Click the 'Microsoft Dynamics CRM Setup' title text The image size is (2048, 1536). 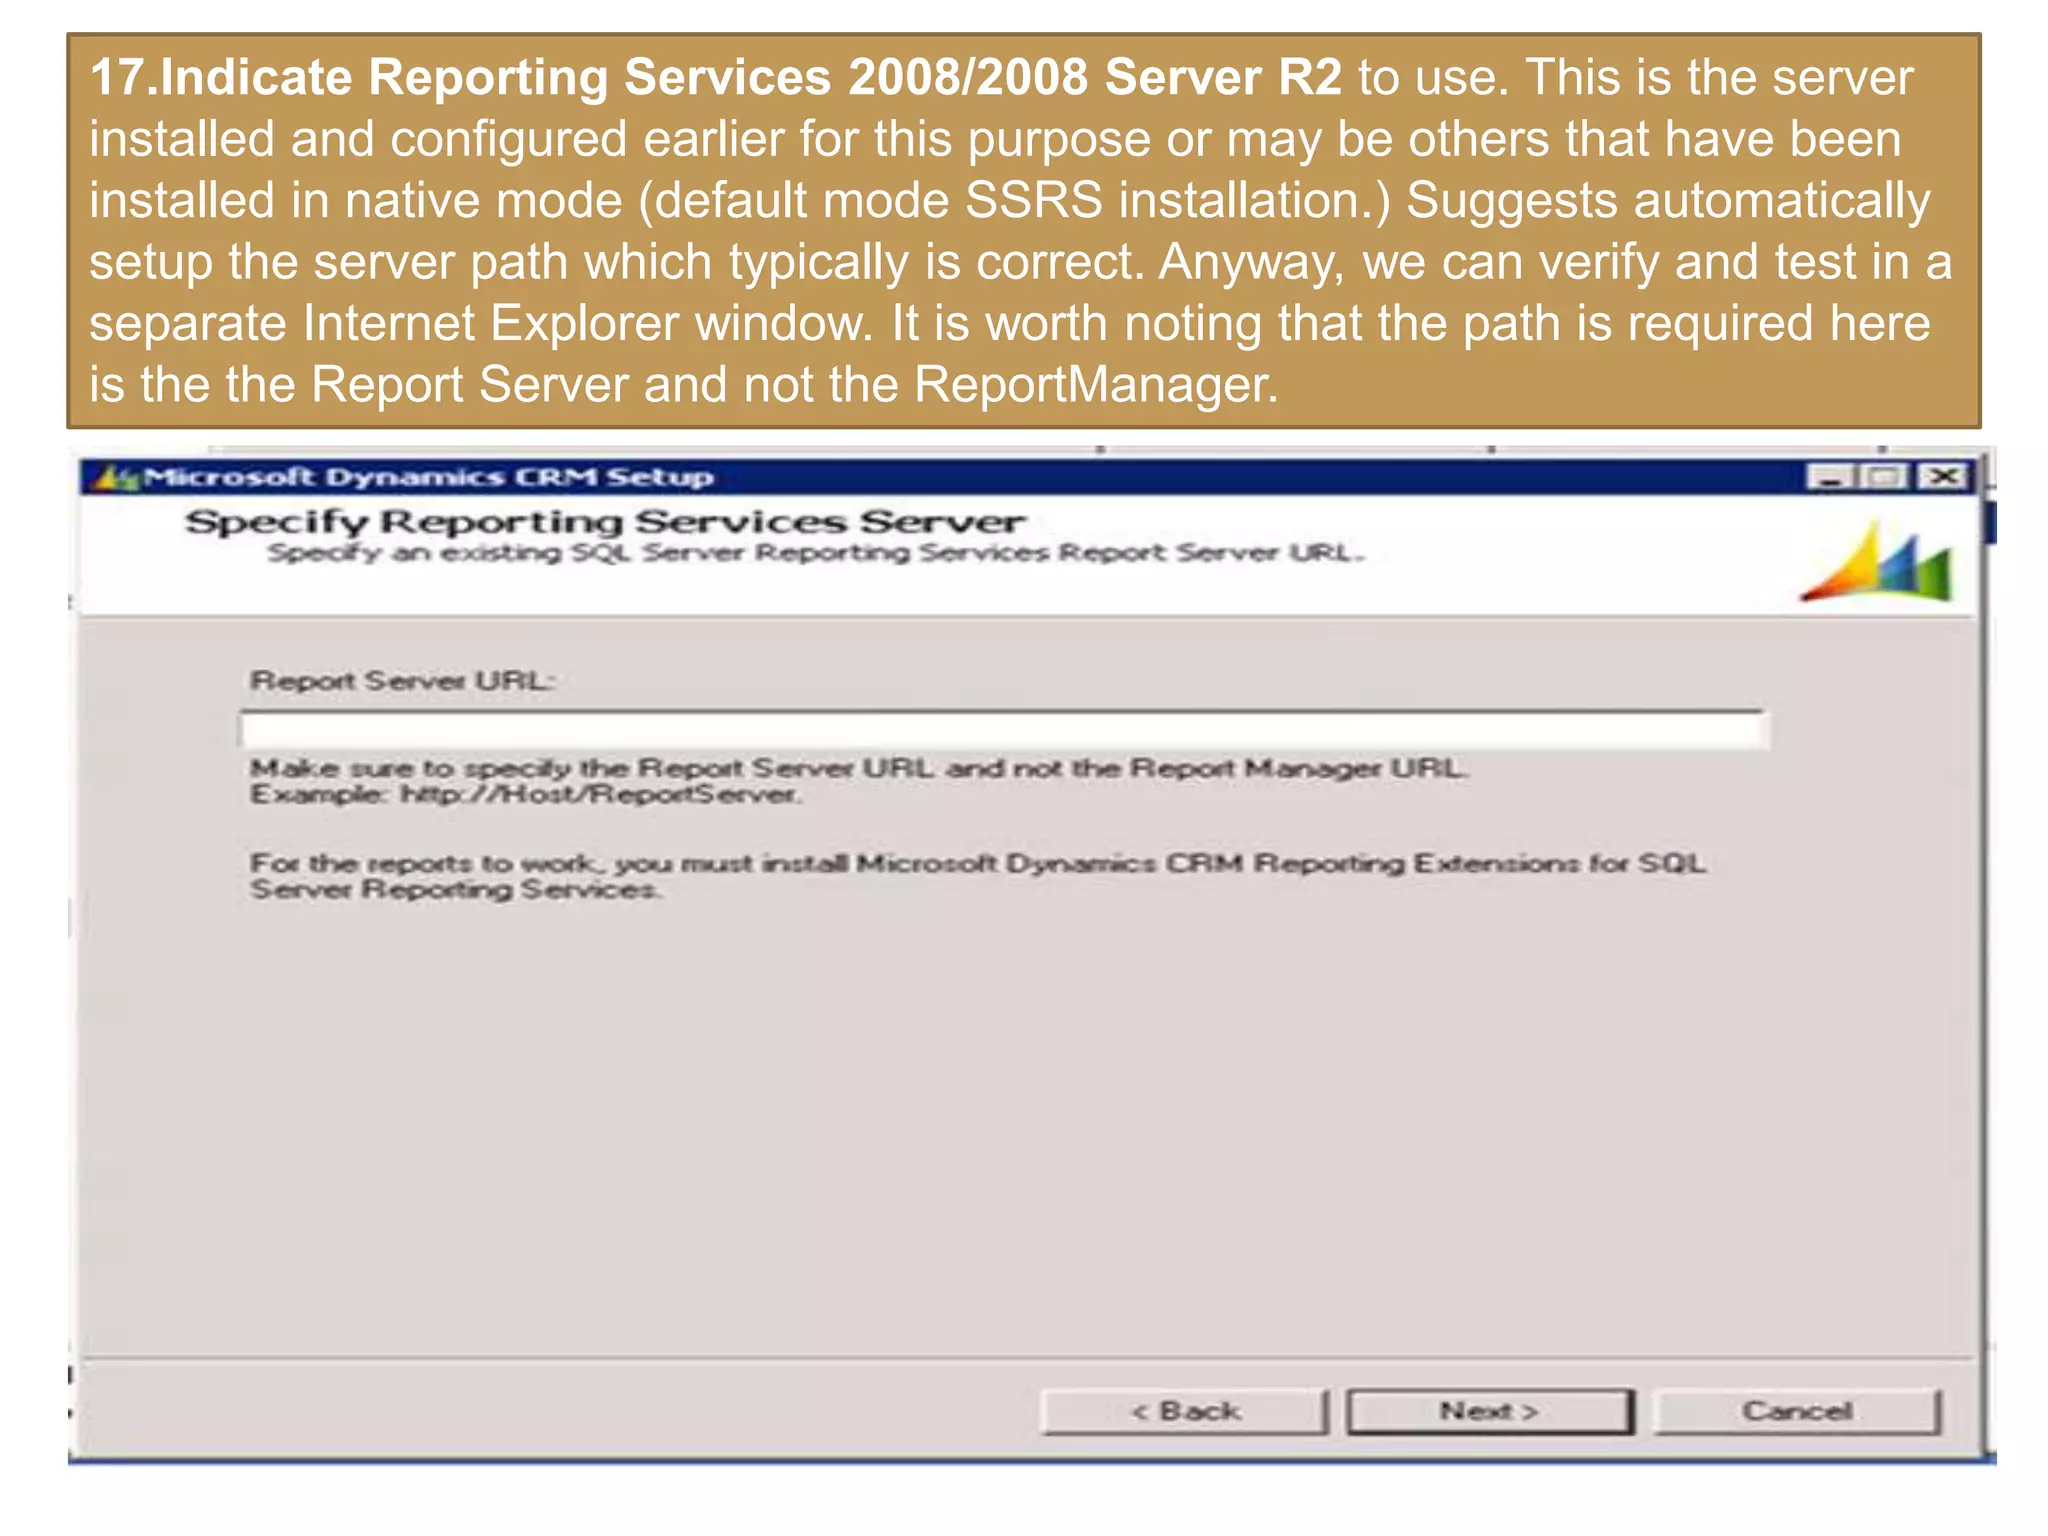428,478
